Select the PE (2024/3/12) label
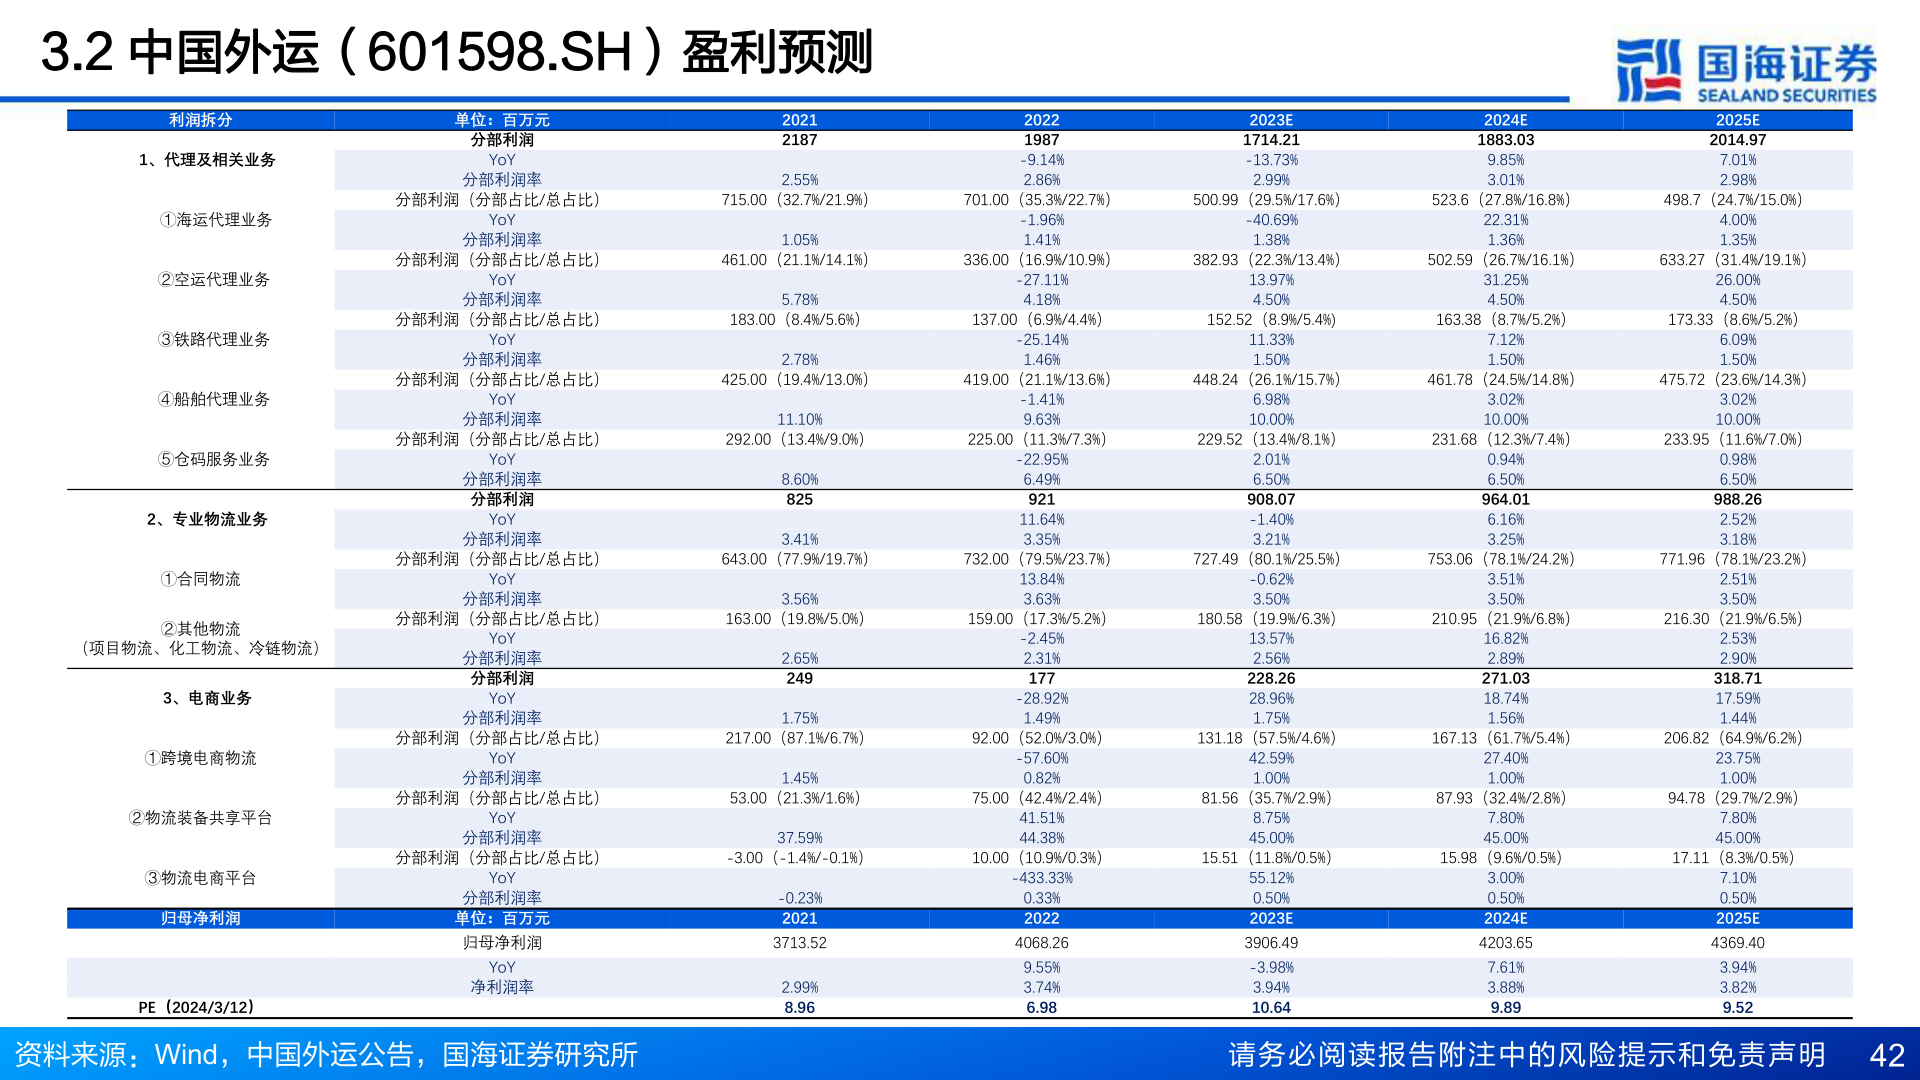The width and height of the screenshot is (1920, 1080). pos(197,1008)
